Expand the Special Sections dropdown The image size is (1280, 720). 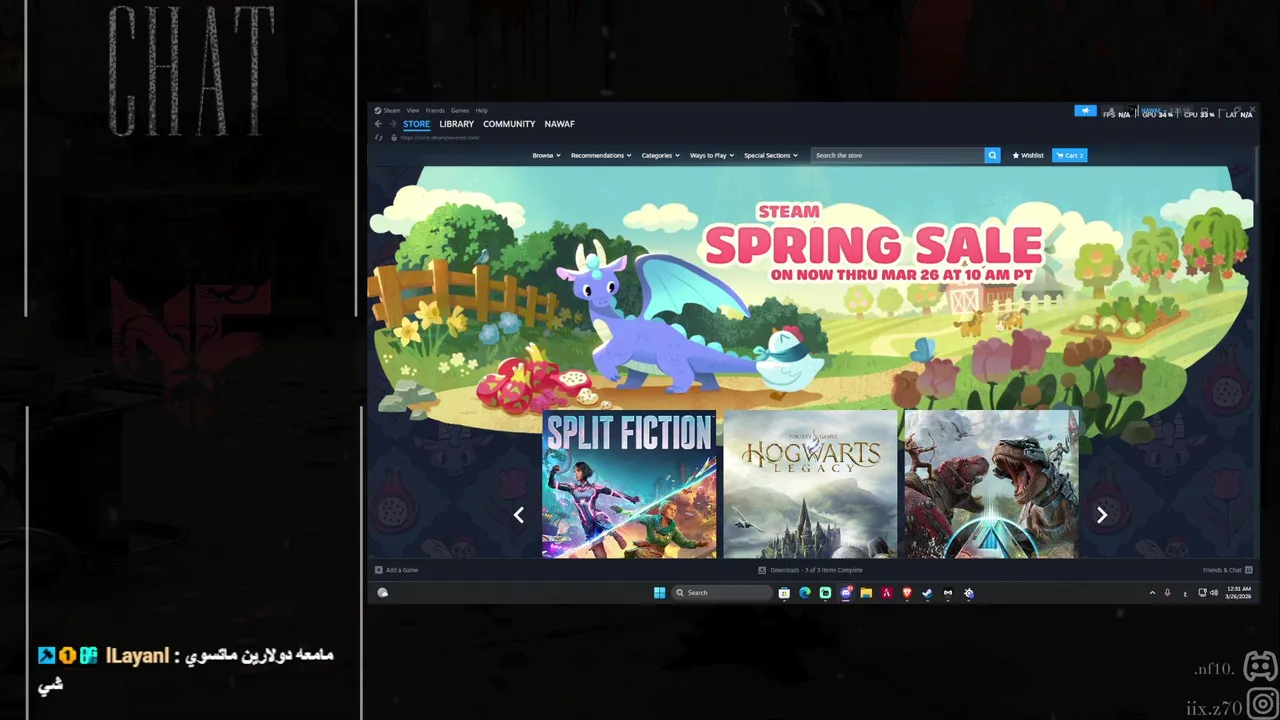[x=771, y=155]
